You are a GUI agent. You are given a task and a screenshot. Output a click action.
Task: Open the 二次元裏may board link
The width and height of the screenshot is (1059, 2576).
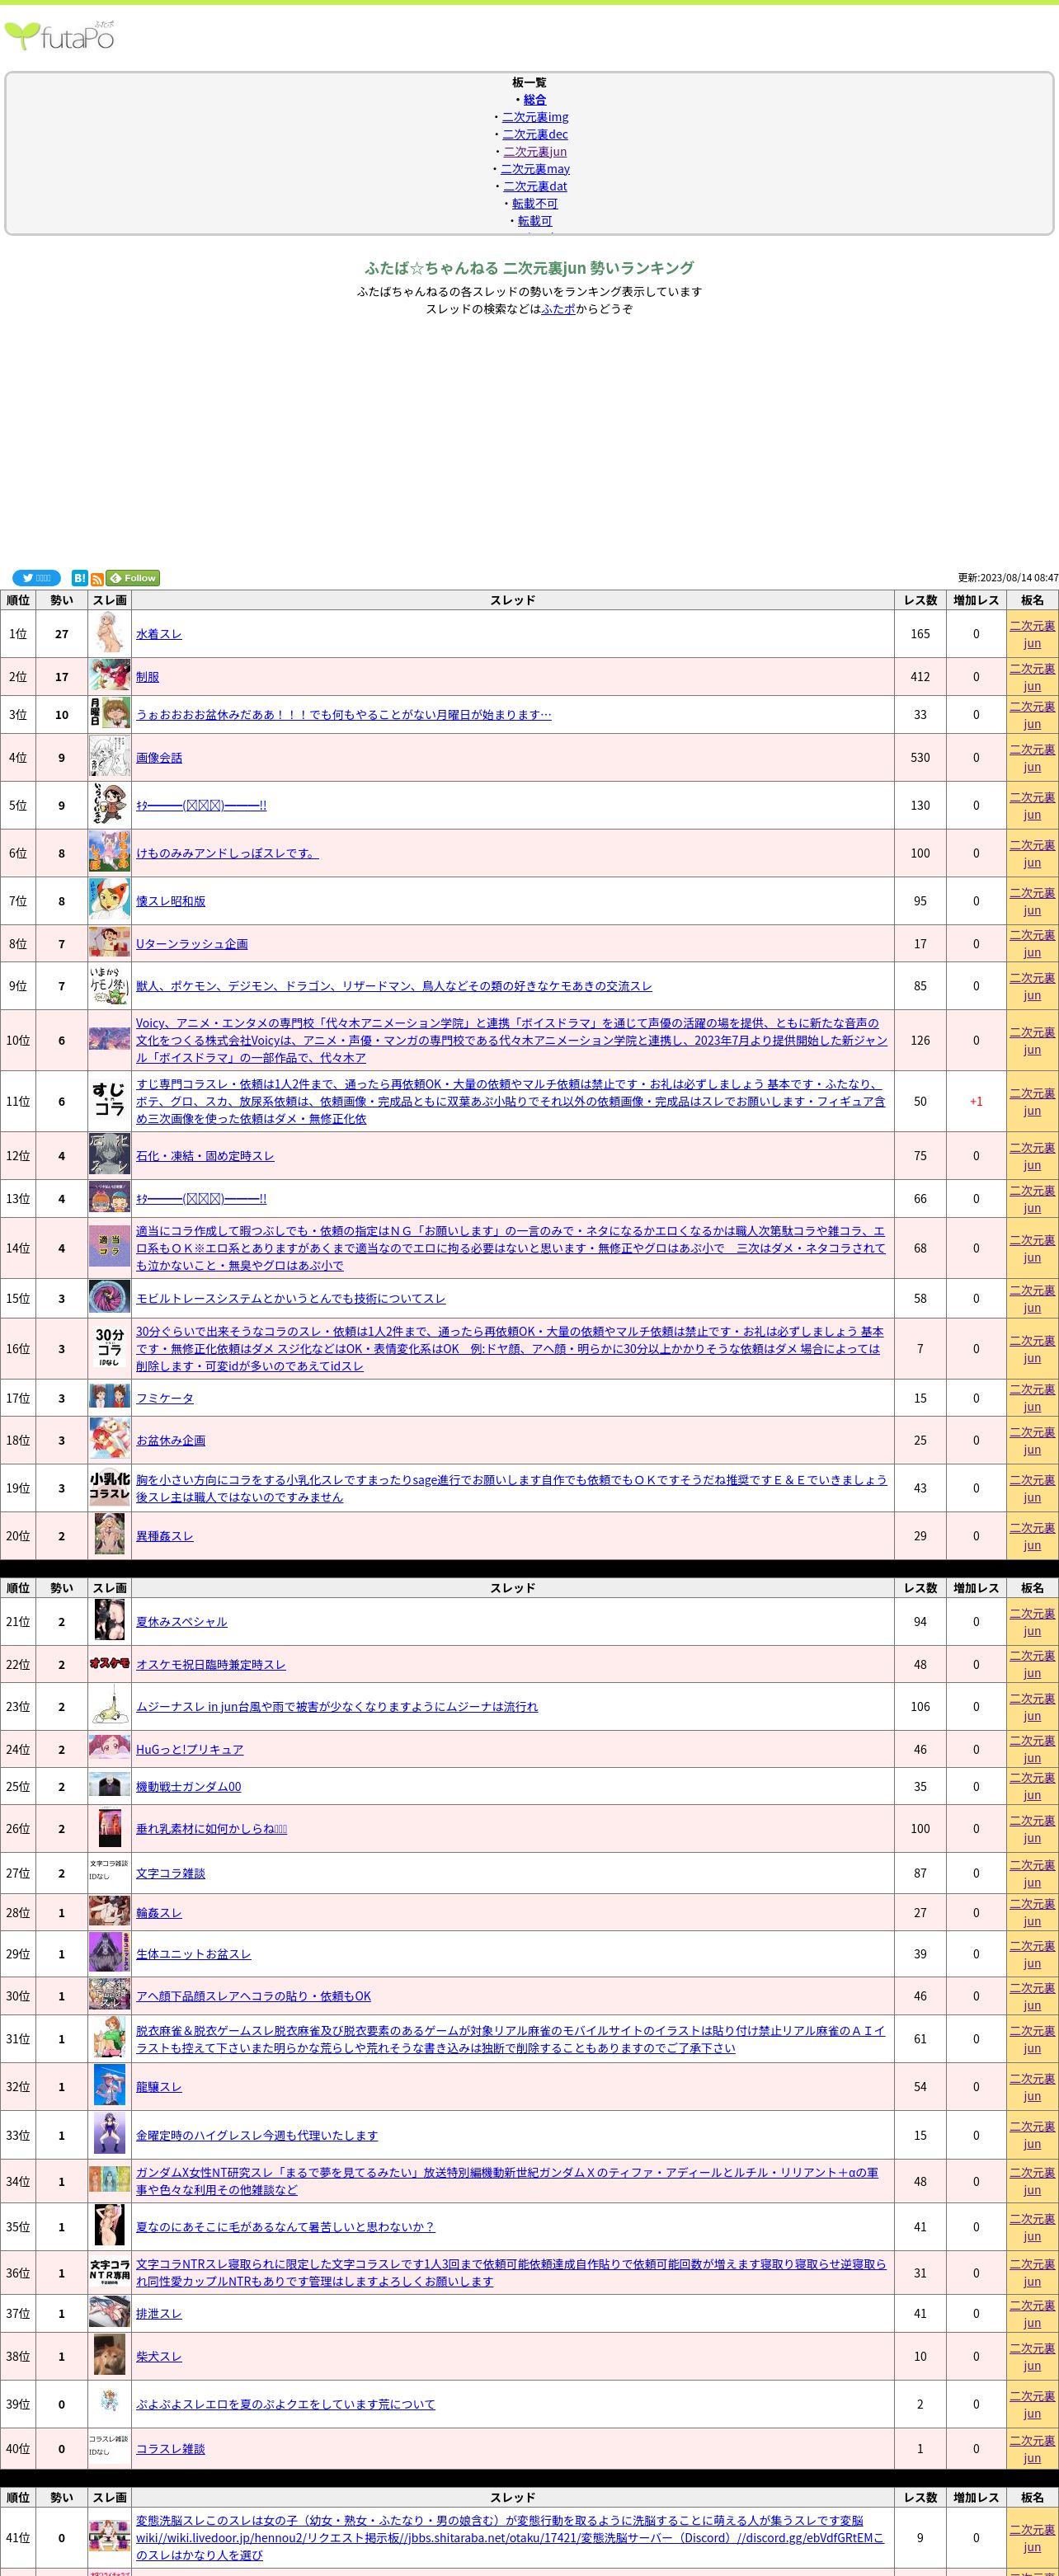click(x=535, y=169)
